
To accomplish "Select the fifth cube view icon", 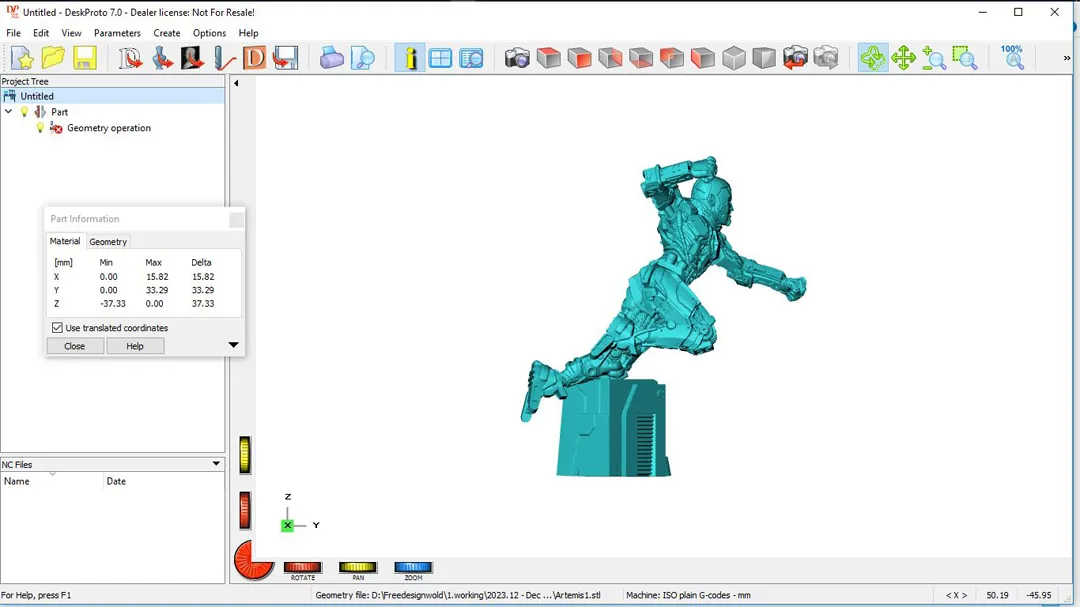I will pyautogui.click(x=672, y=58).
